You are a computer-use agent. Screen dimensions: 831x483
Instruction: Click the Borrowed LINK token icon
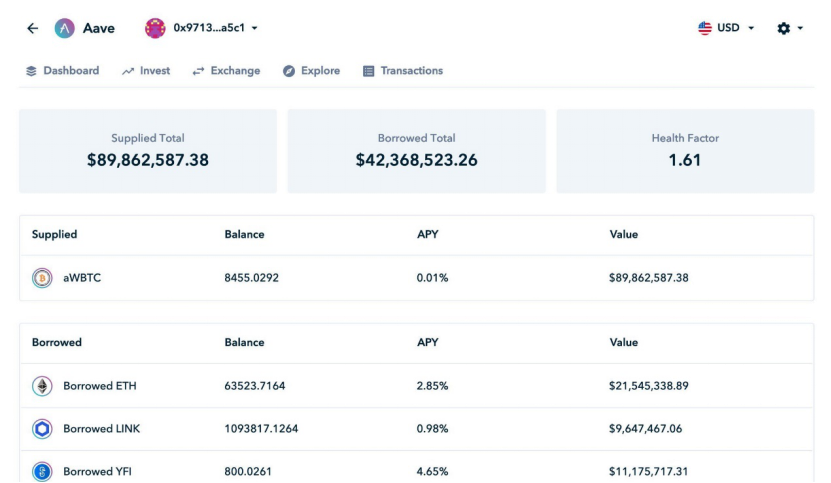click(x=42, y=429)
